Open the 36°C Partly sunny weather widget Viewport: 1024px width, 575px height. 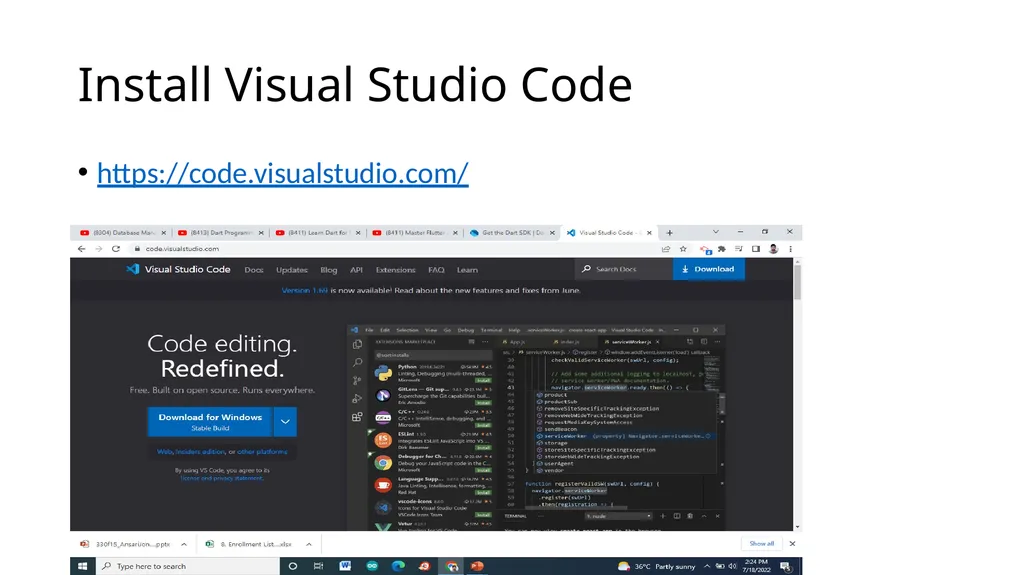(x=657, y=566)
